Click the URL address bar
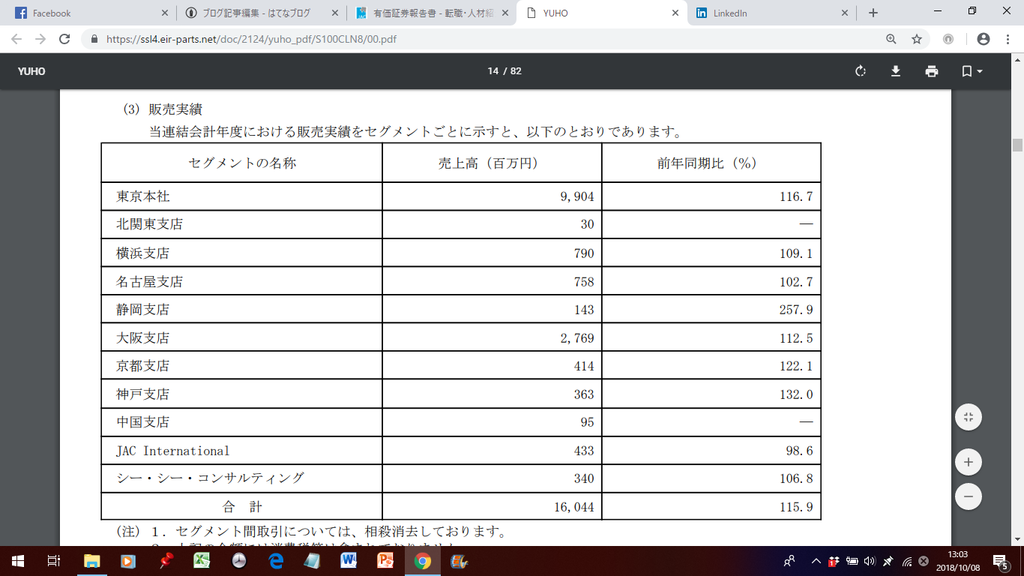The image size is (1024, 576). point(483,39)
